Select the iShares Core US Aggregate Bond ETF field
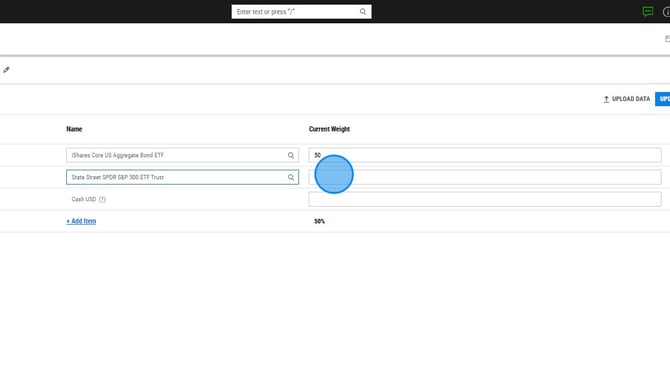The image size is (670, 373). click(182, 156)
